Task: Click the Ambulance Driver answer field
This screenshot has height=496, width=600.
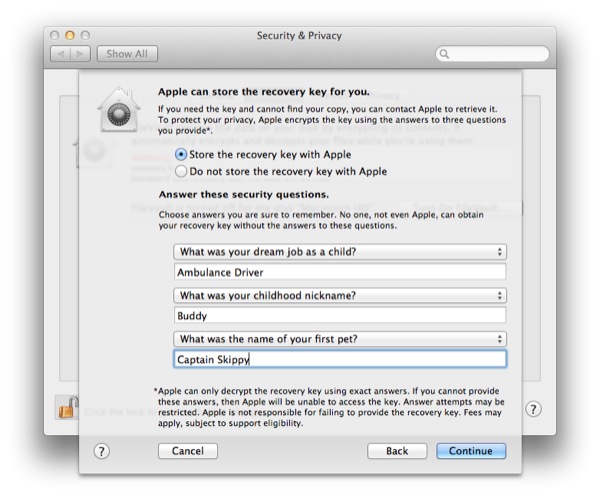Action: click(x=340, y=272)
